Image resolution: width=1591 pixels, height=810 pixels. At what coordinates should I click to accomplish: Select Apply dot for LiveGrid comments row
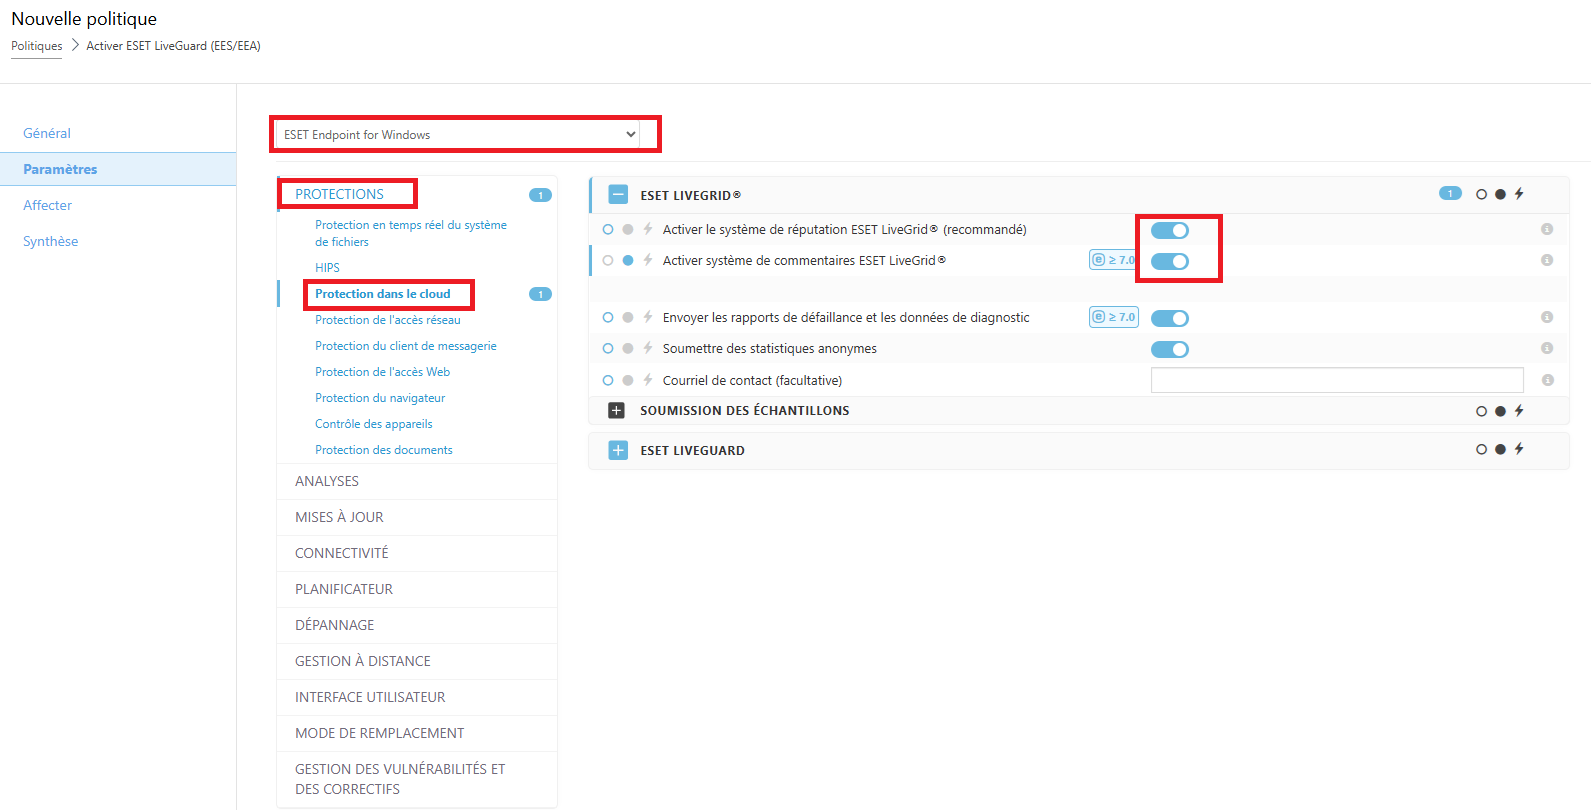[x=628, y=260]
